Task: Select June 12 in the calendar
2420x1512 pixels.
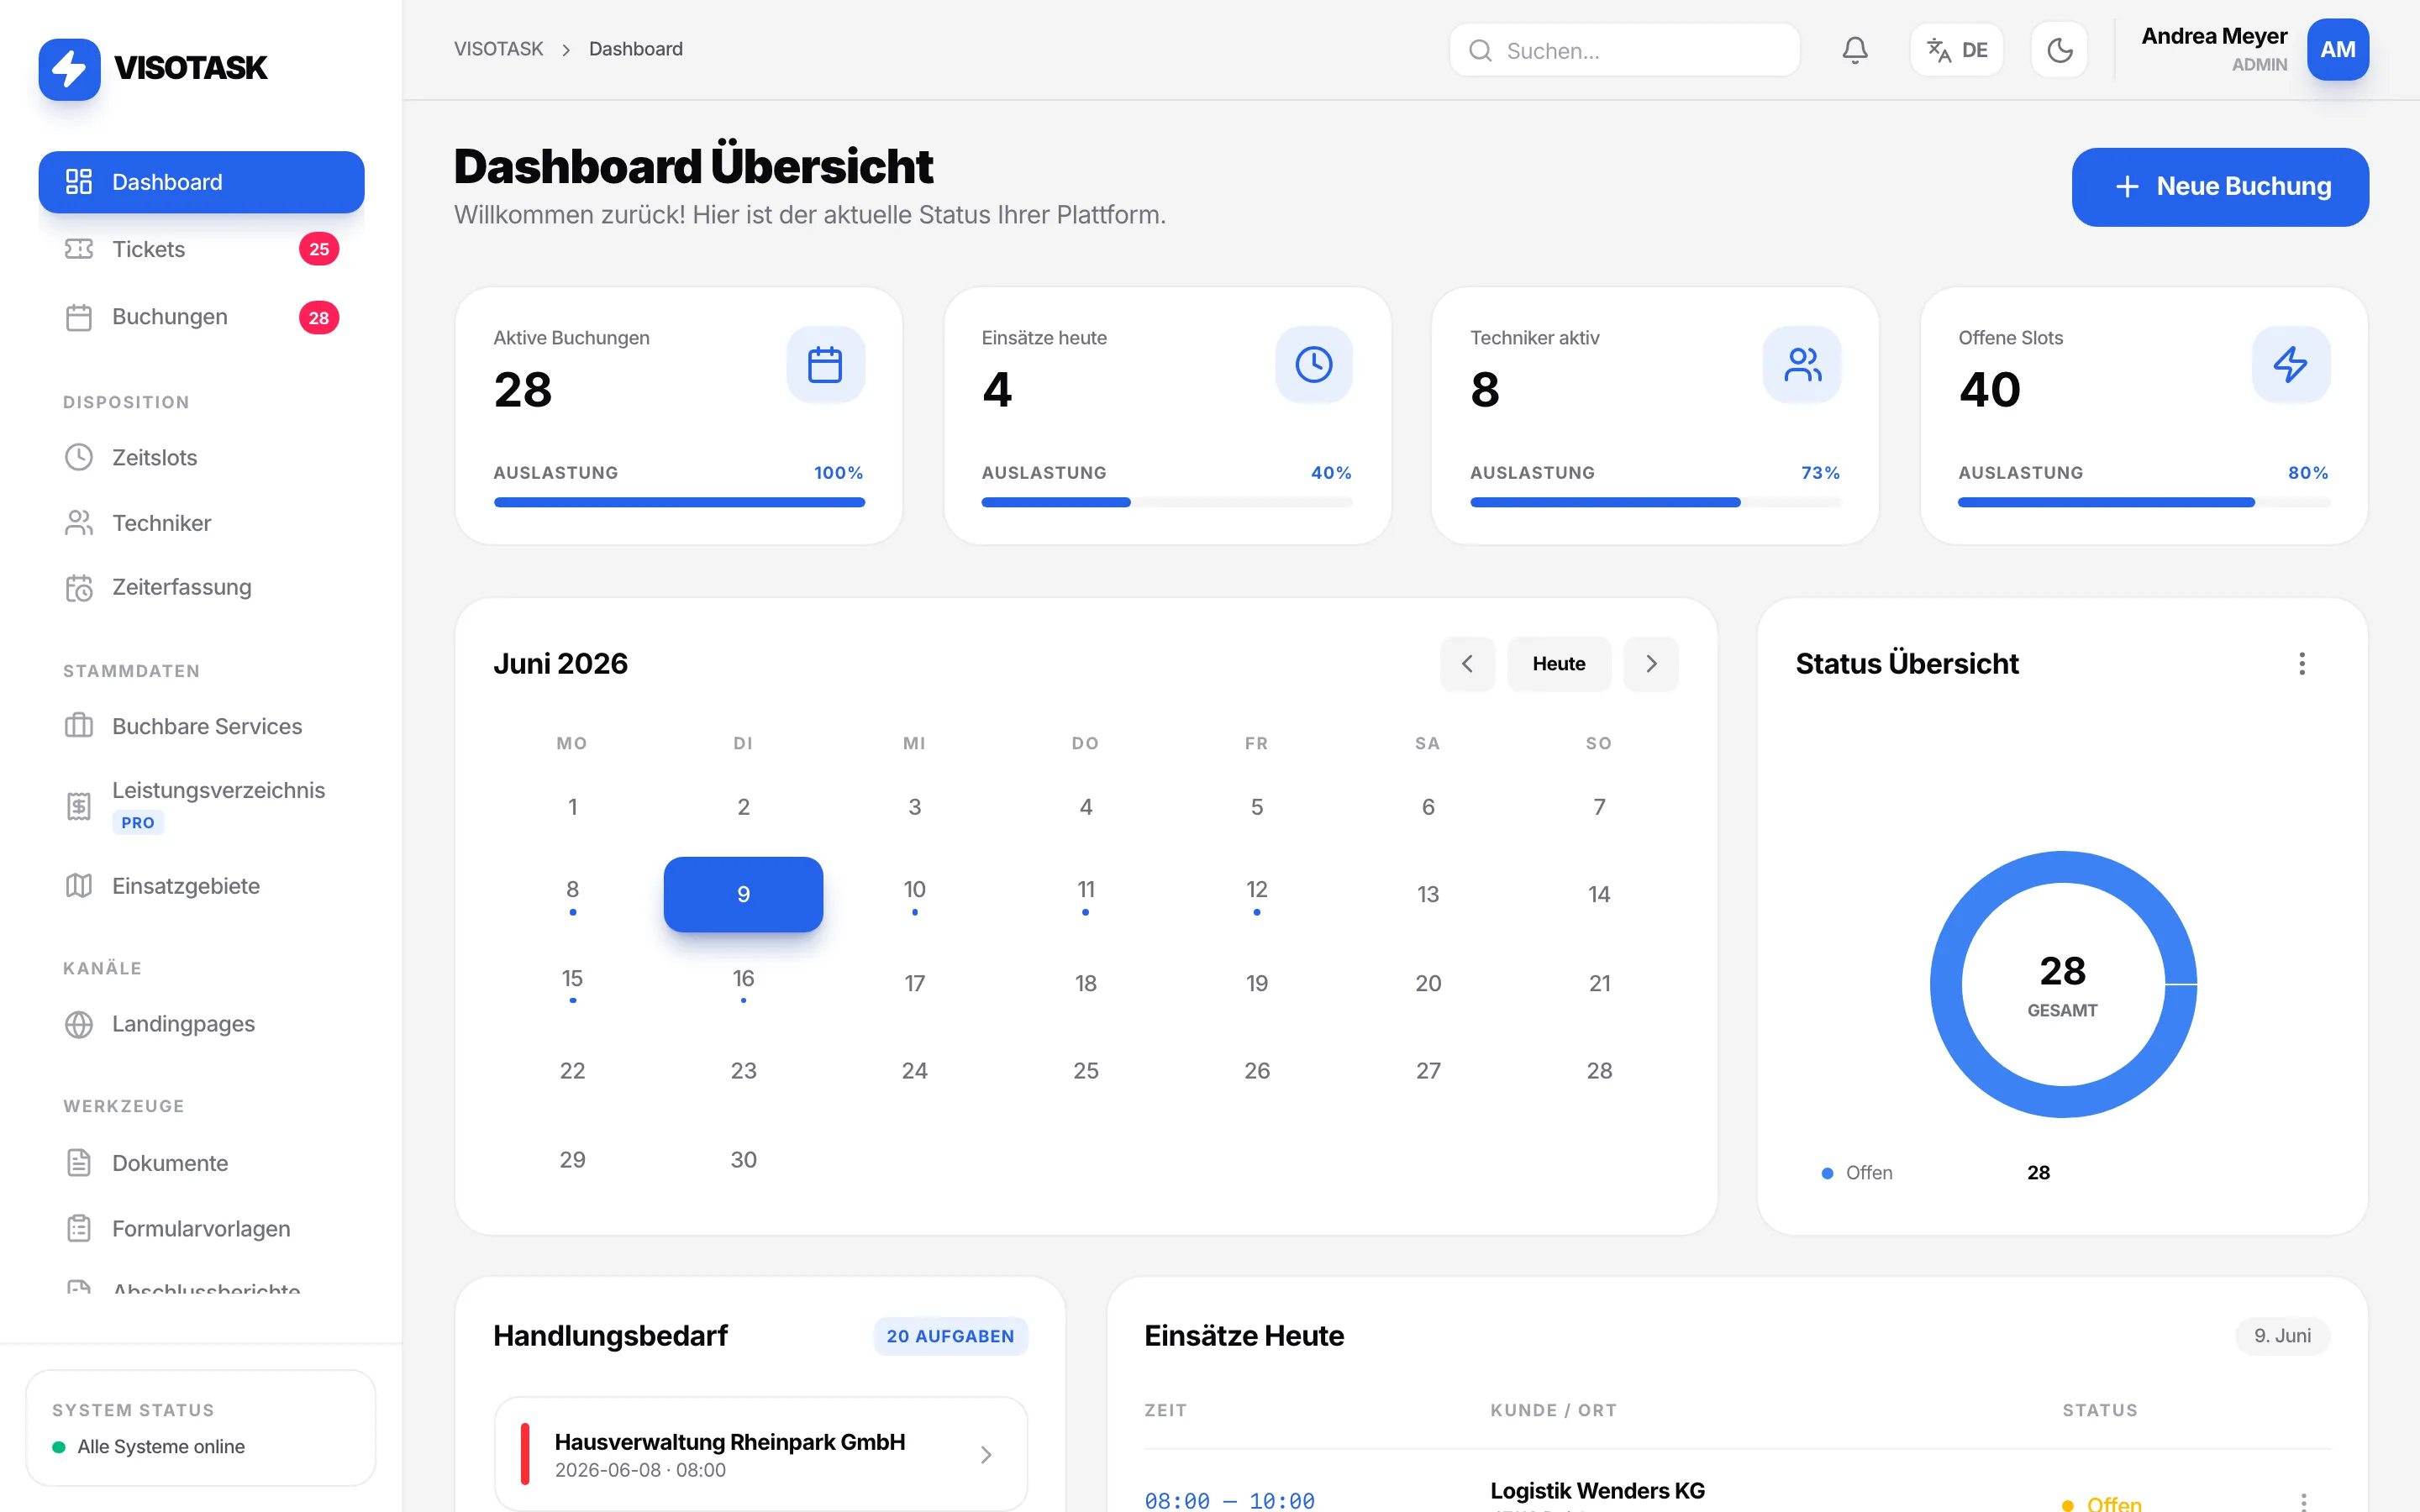Action: [x=1257, y=894]
